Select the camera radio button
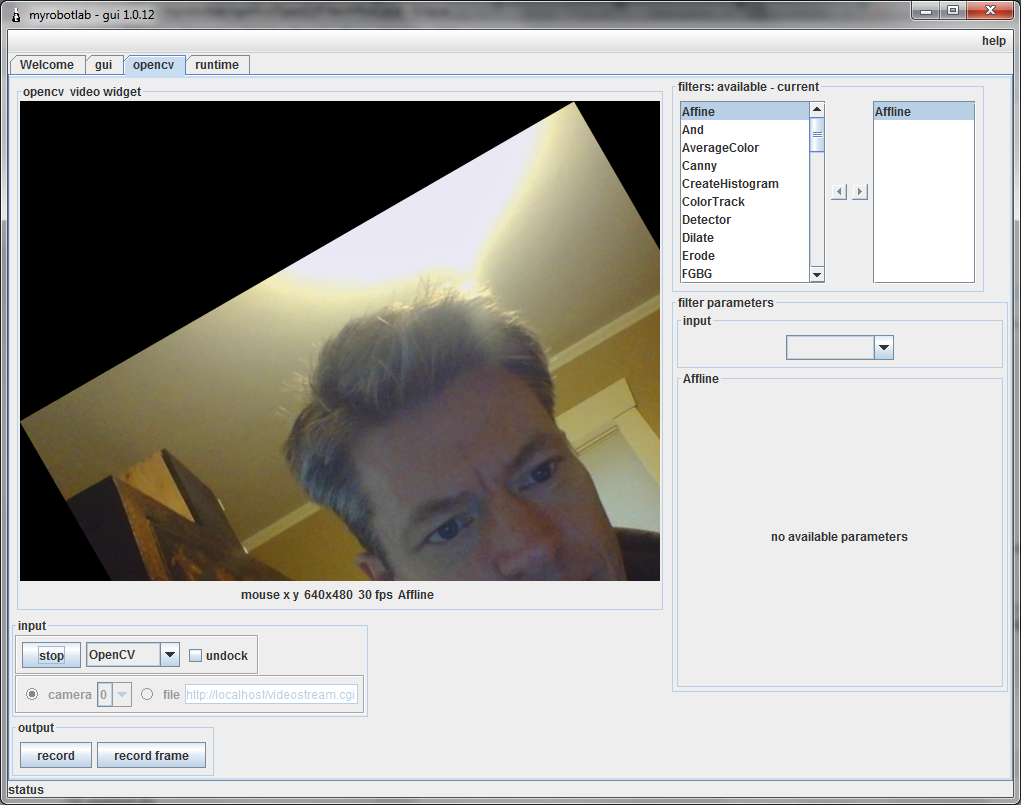The width and height of the screenshot is (1021, 805). click(33, 694)
